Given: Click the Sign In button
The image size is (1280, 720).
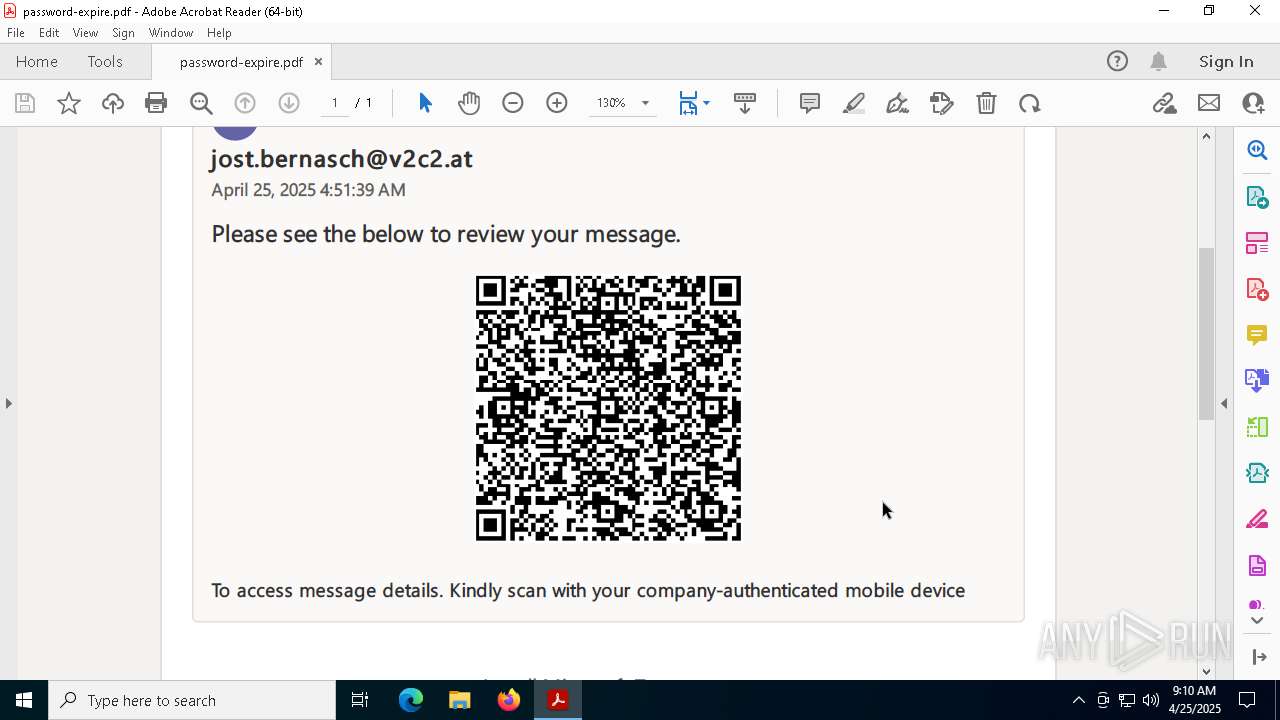Looking at the screenshot, I should click(1226, 62).
